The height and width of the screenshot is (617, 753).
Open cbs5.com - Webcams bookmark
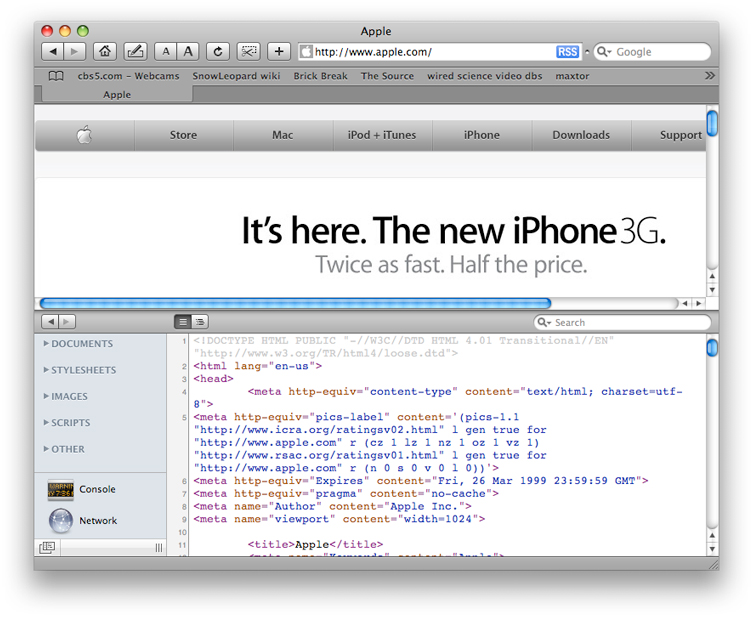(128, 76)
